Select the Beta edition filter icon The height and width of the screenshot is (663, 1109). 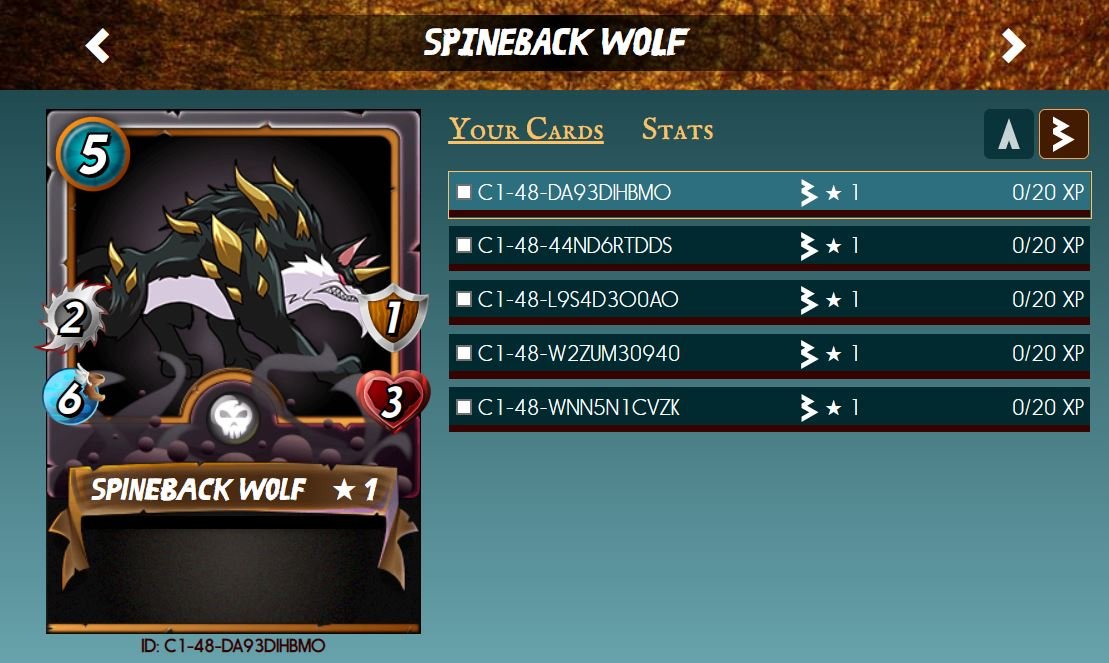tap(1063, 134)
